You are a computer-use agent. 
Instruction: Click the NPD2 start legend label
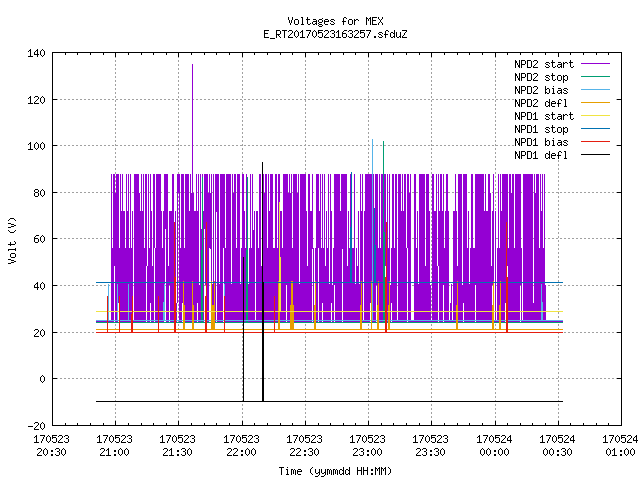click(x=544, y=64)
